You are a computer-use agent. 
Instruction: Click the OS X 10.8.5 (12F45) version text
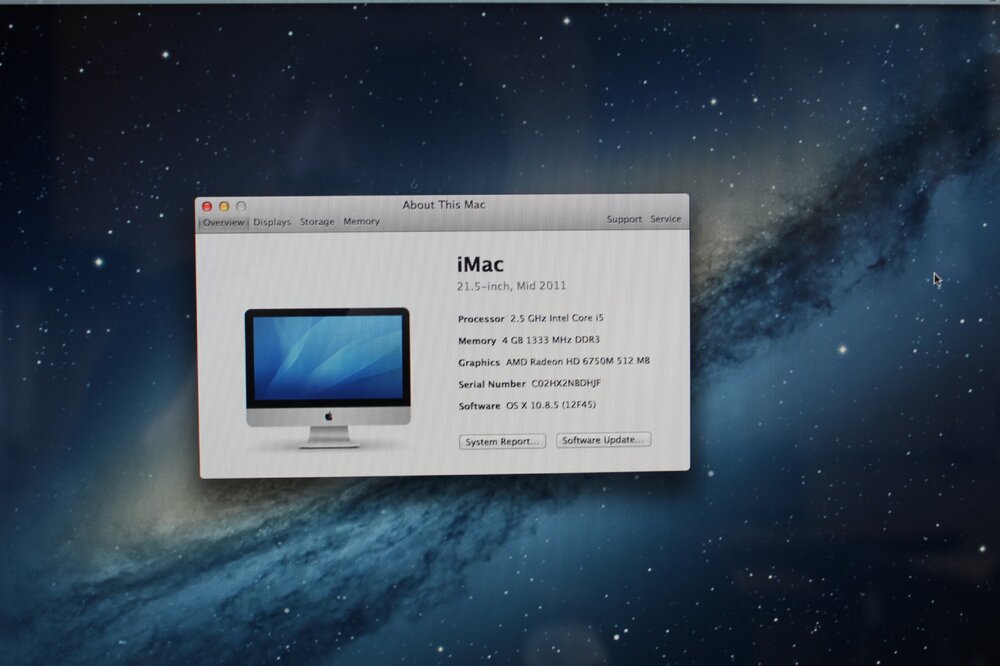pos(551,405)
